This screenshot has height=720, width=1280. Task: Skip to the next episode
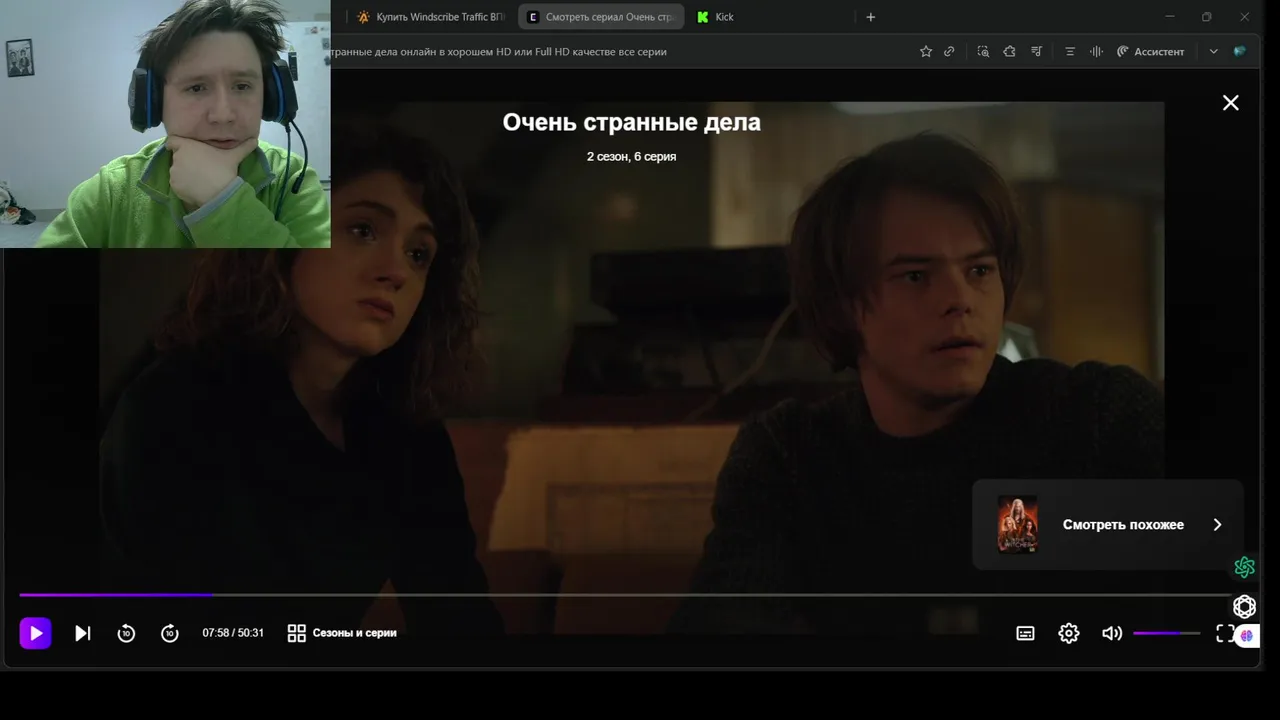coord(83,633)
